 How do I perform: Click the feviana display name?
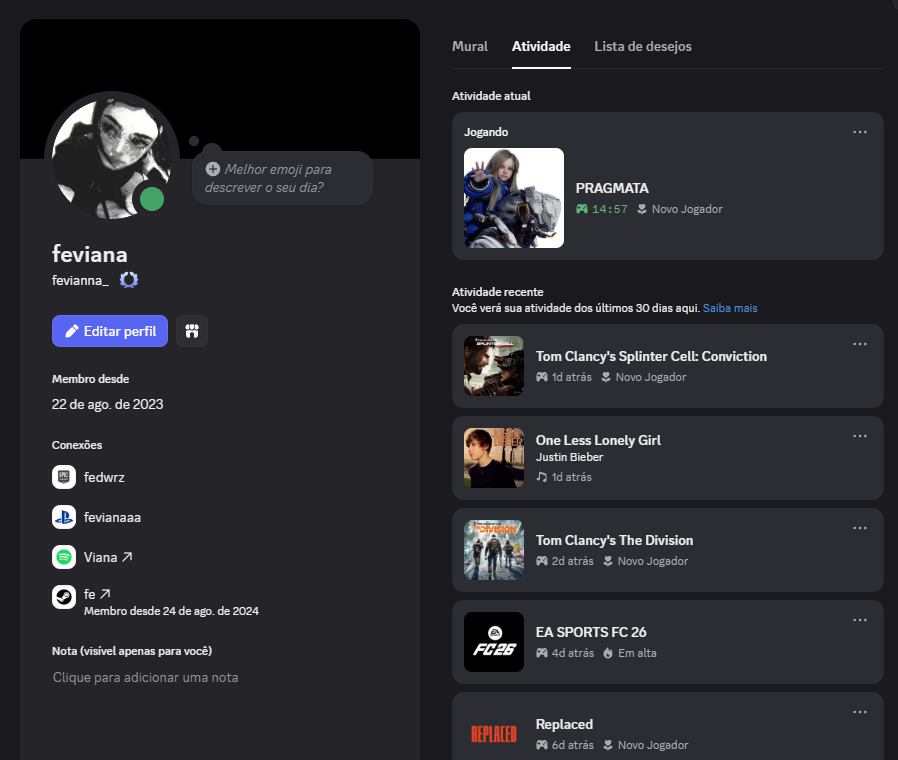(90, 254)
